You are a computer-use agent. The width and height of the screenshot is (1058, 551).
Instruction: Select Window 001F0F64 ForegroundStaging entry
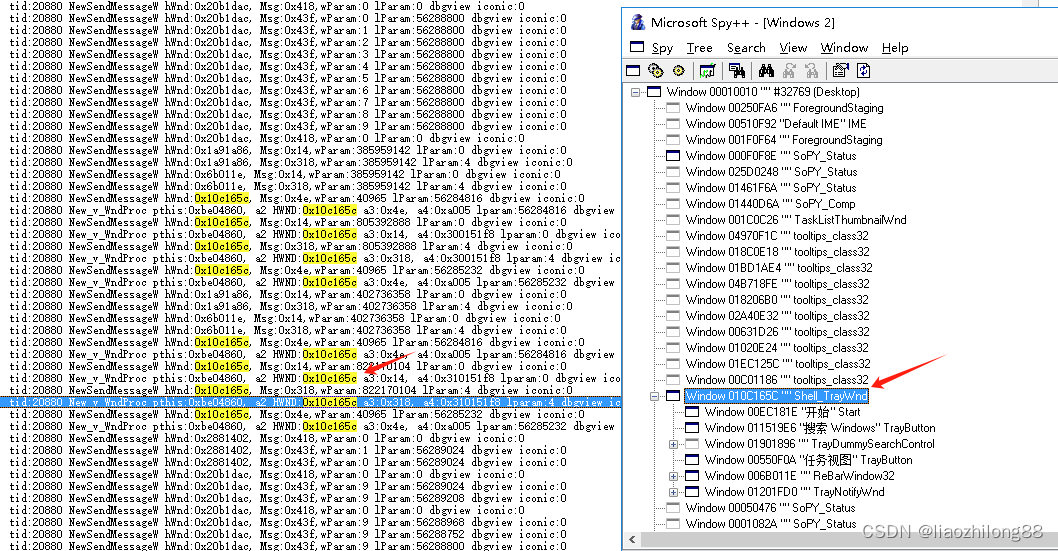pos(784,140)
